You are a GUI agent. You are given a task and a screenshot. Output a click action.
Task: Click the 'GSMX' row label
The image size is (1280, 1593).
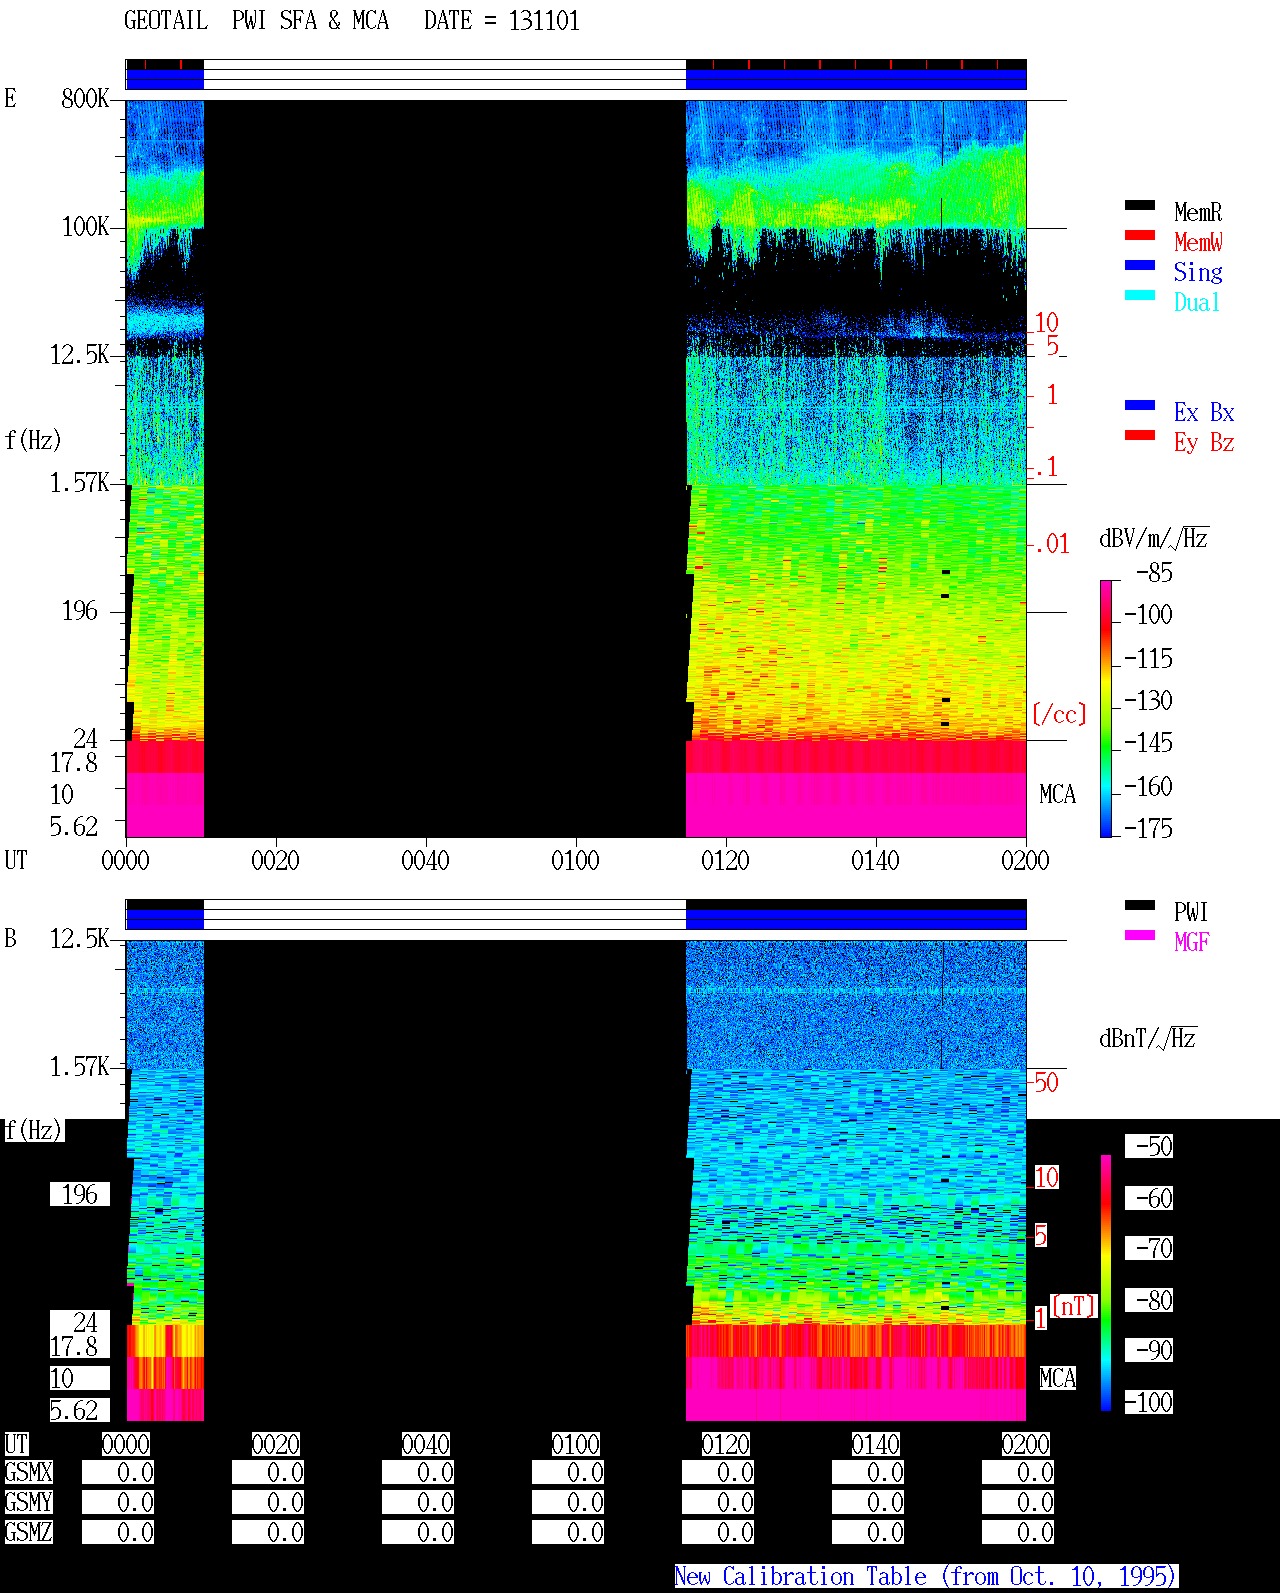[28, 1473]
